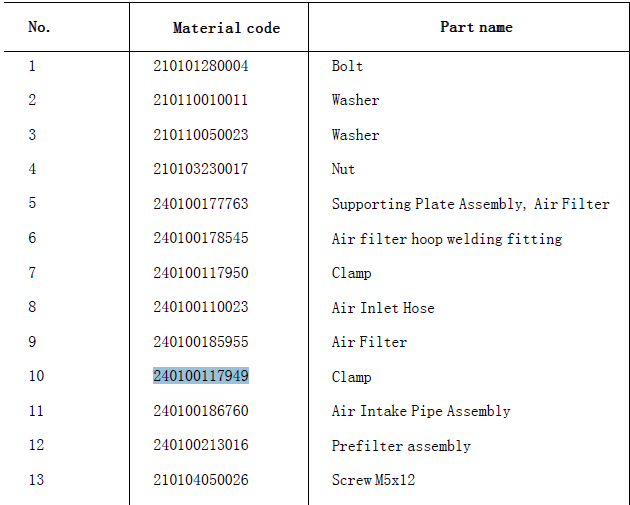
Task: Click material code 210103230017
Action: tap(201, 169)
